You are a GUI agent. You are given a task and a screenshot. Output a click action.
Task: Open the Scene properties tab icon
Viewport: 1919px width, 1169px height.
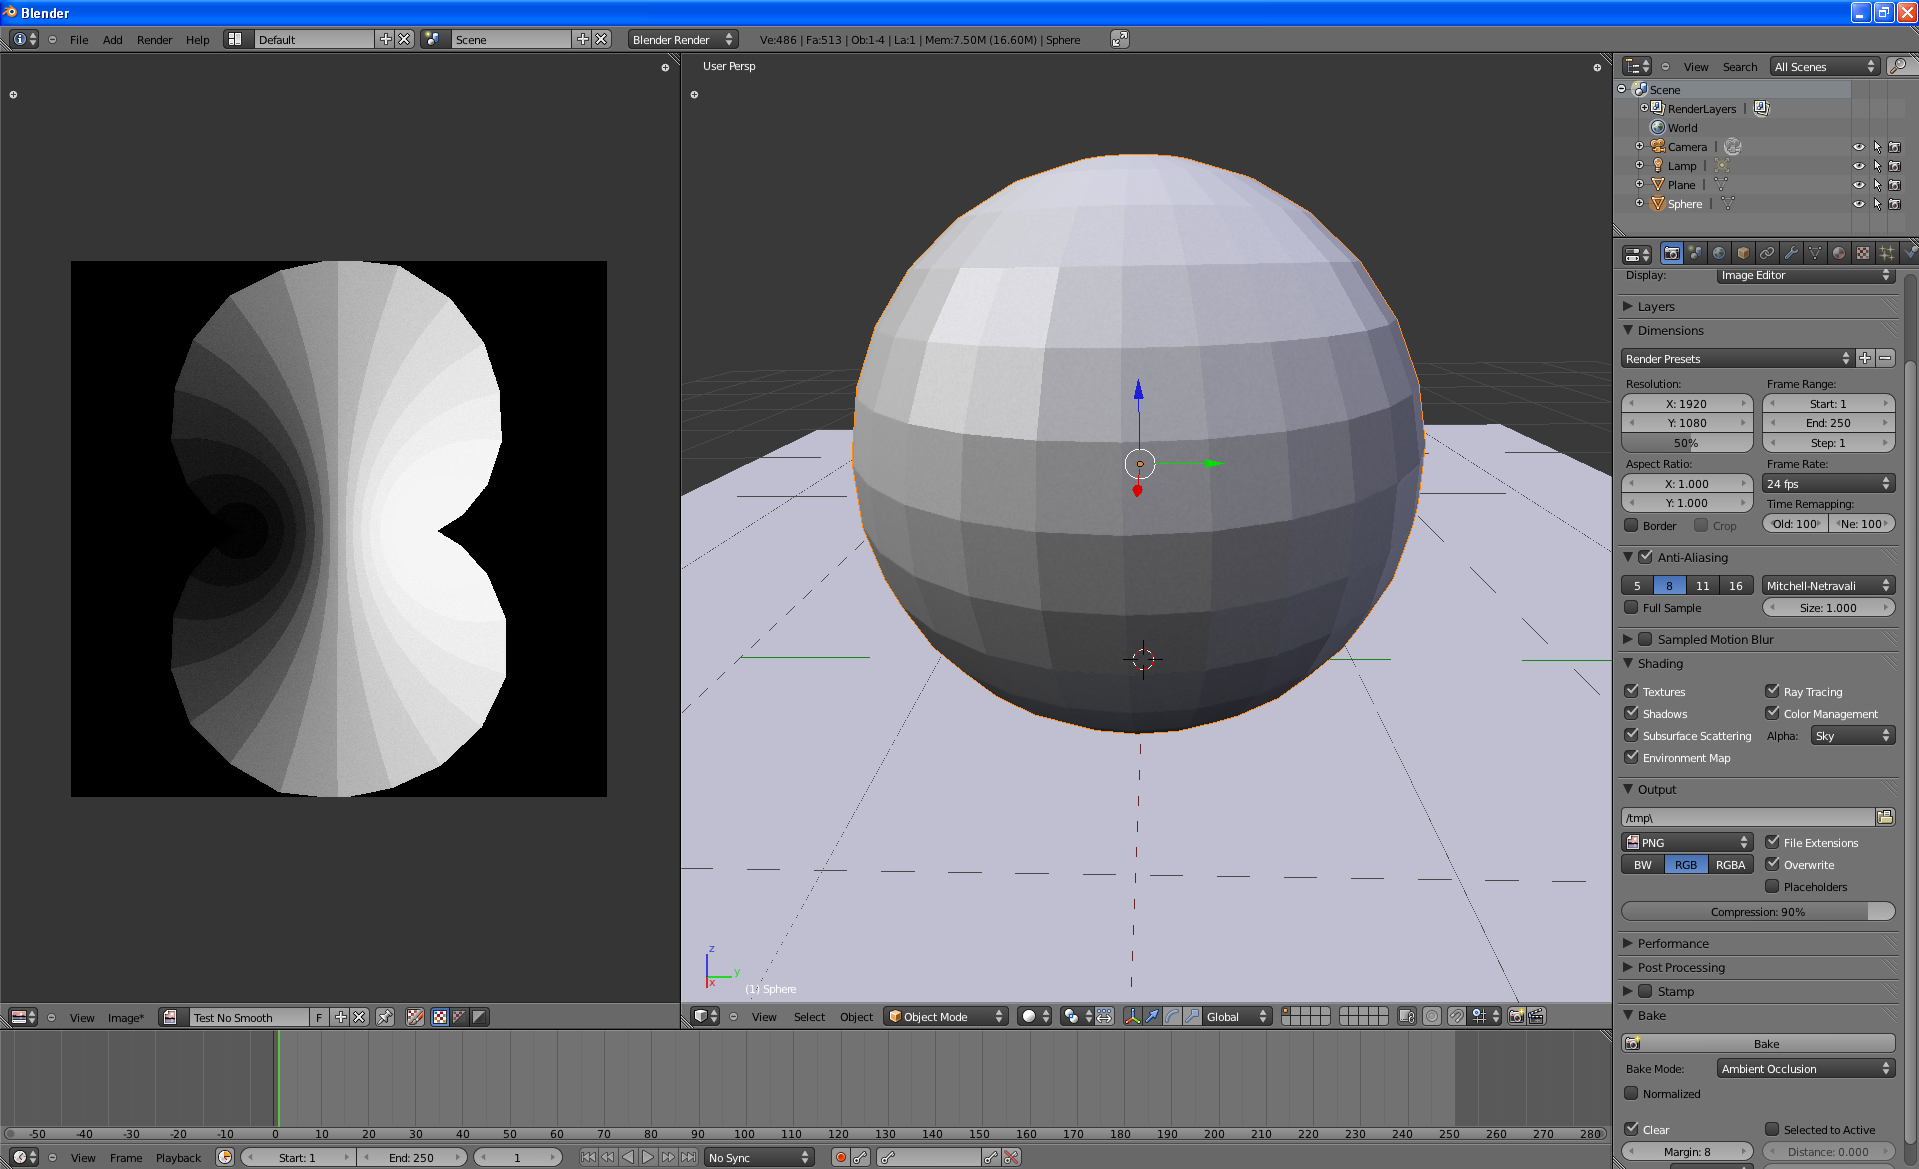1695,253
